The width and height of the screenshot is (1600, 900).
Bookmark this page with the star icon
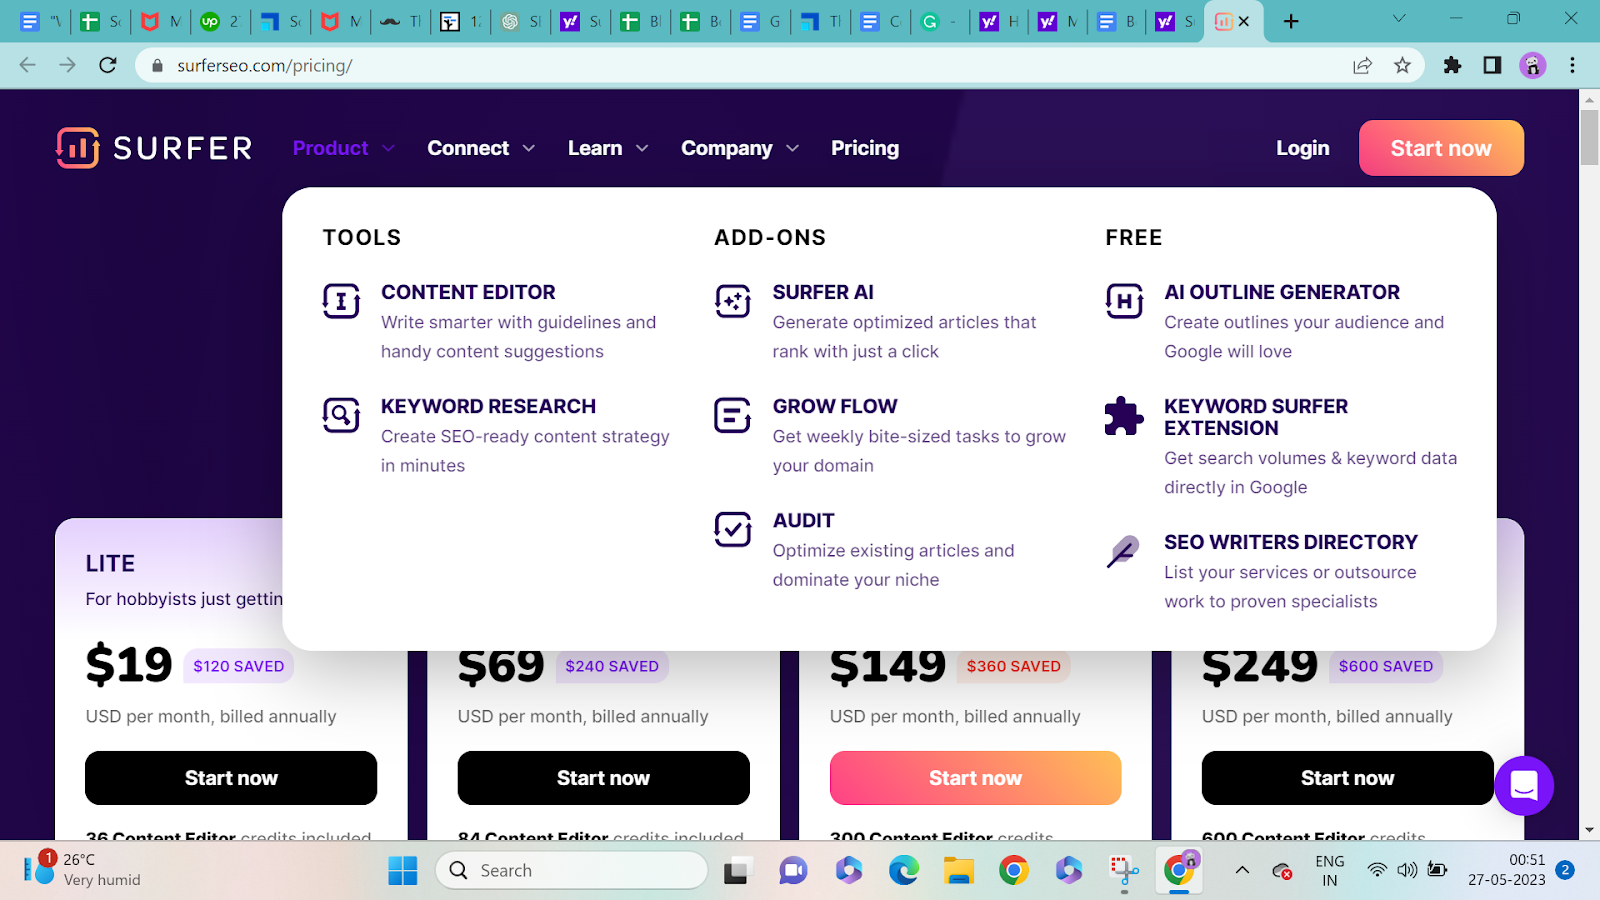[1402, 65]
